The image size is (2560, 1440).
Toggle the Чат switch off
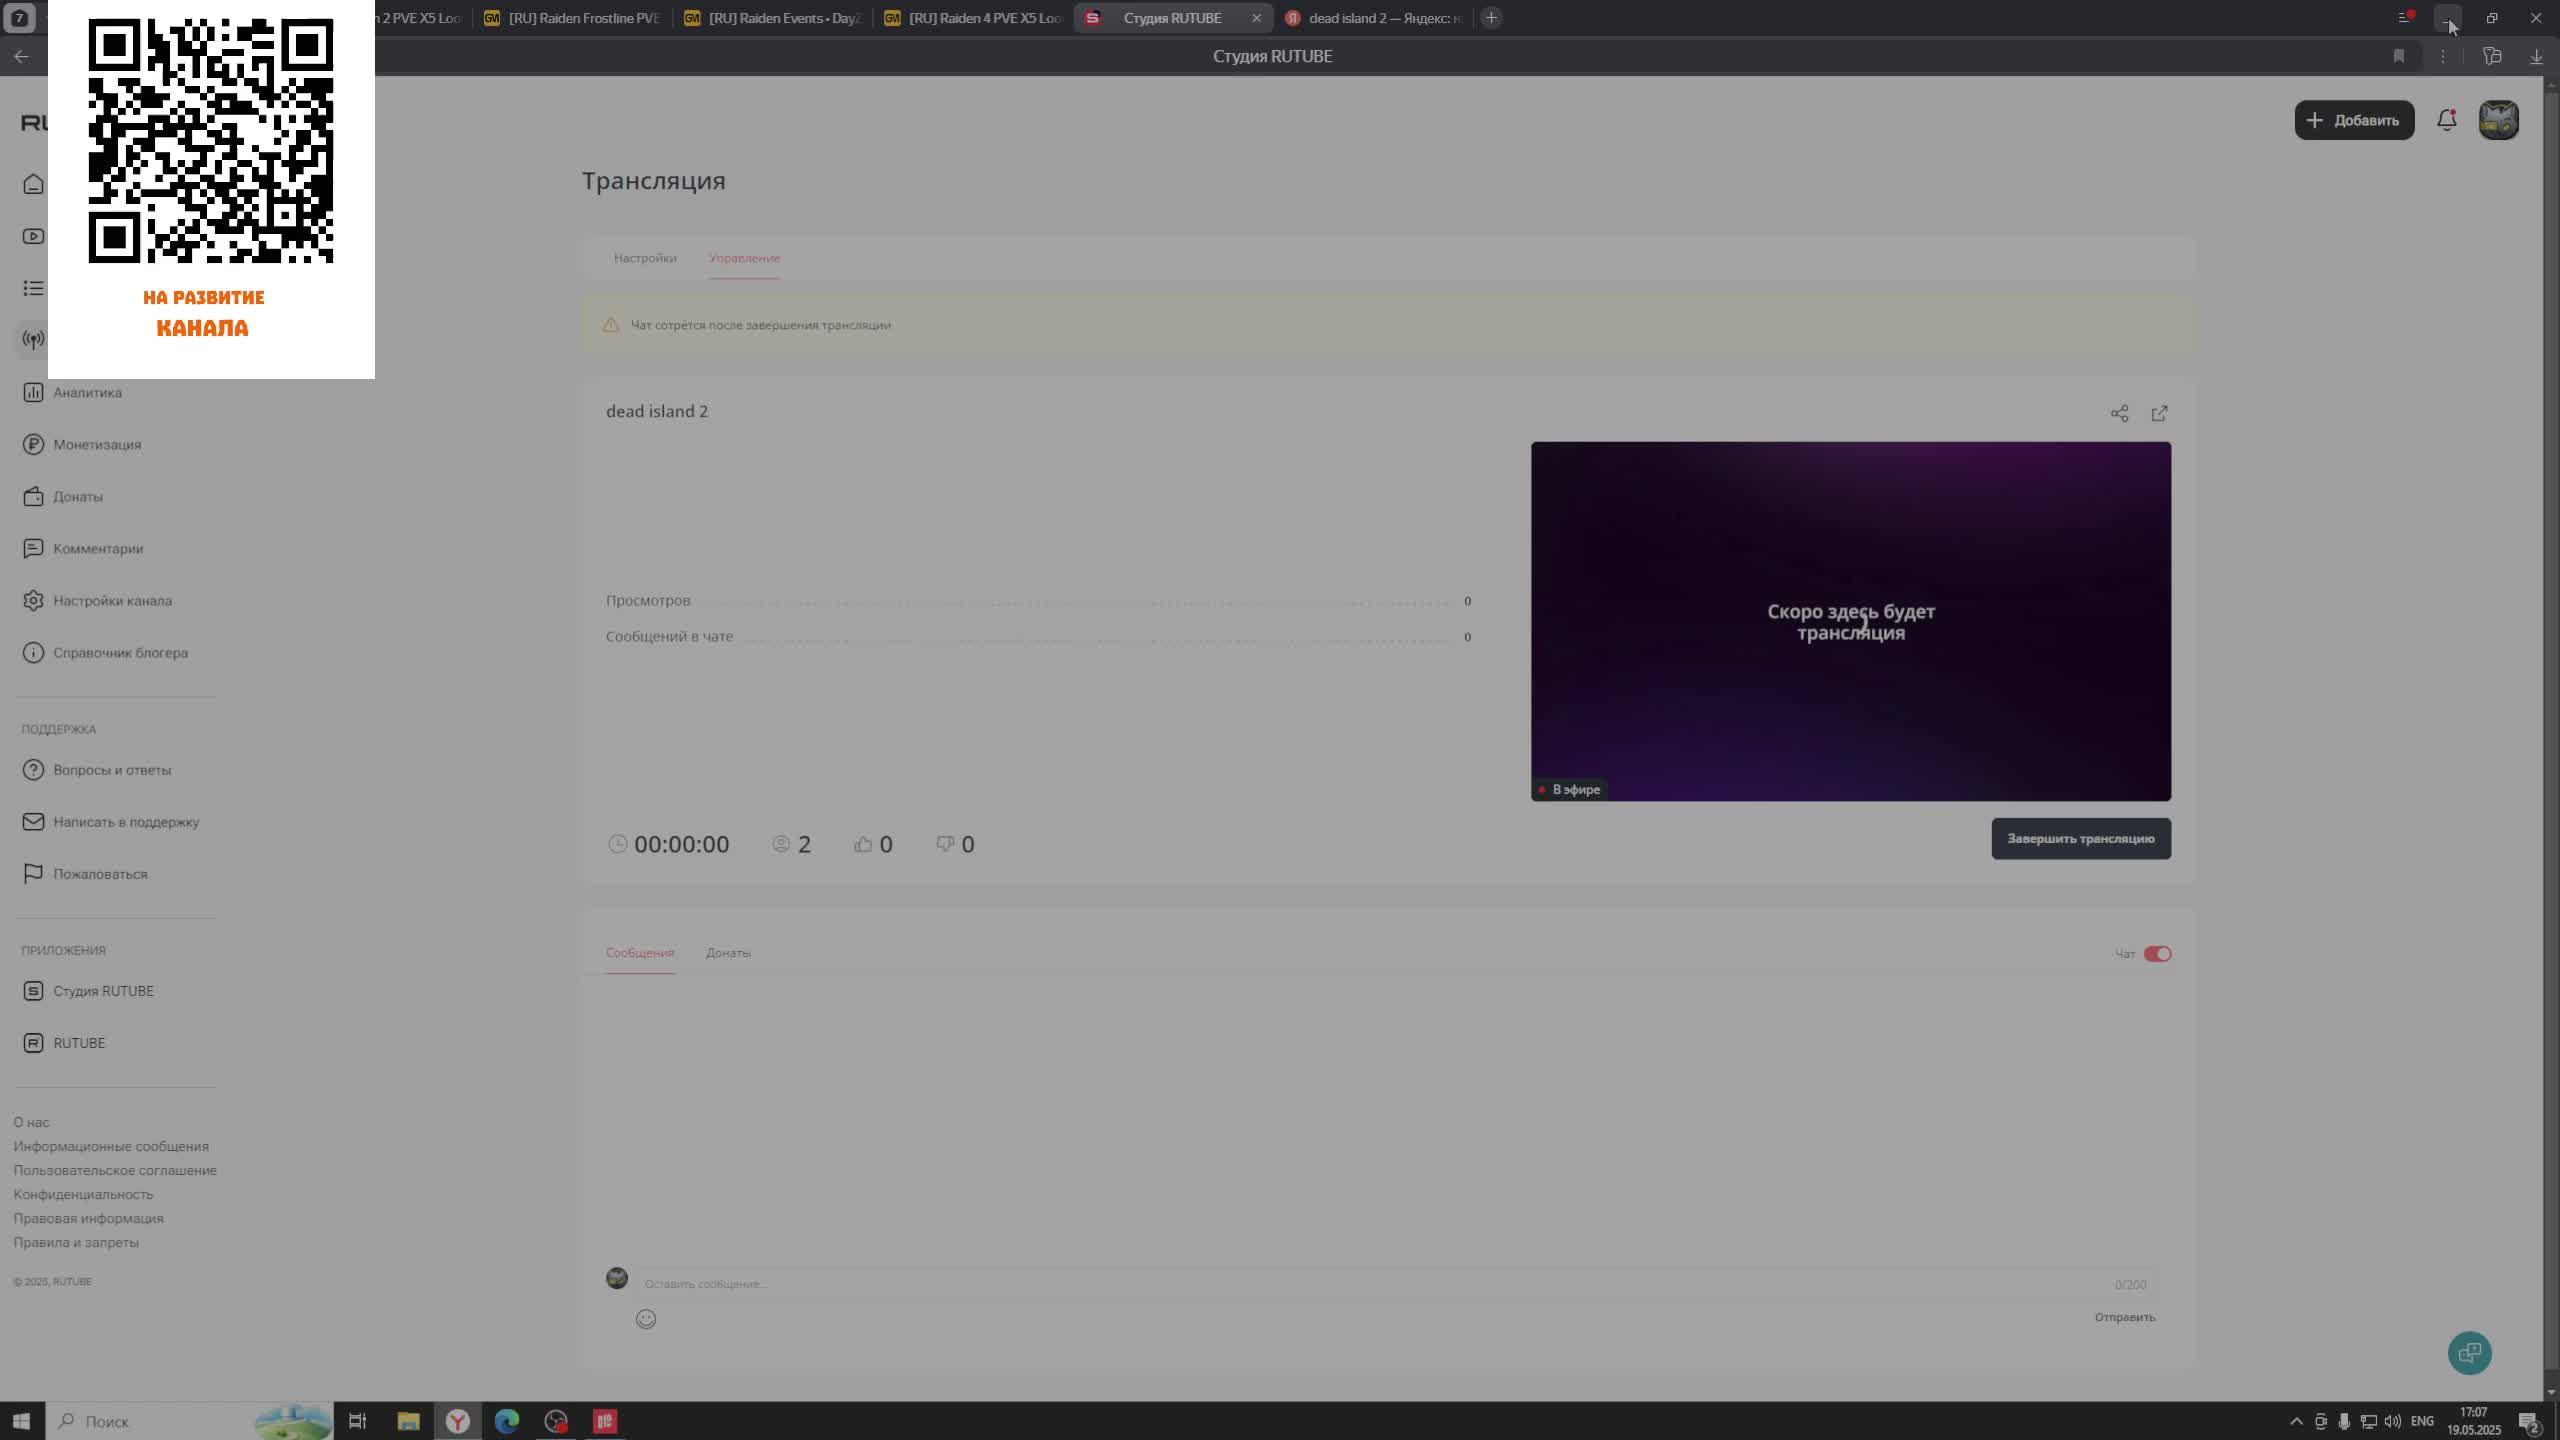(x=2157, y=954)
